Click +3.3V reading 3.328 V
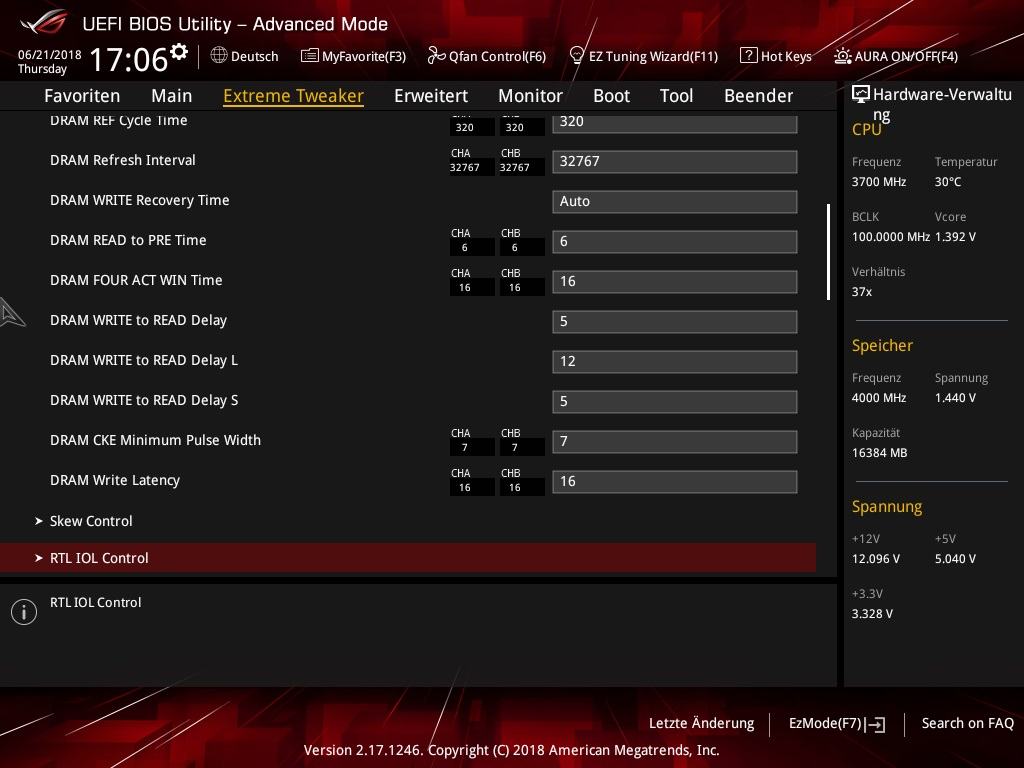Viewport: 1024px width, 768px height. coord(872,614)
